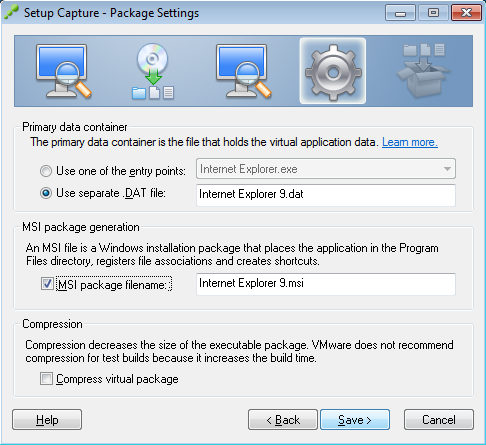Go to previous step with Back button

(283, 420)
